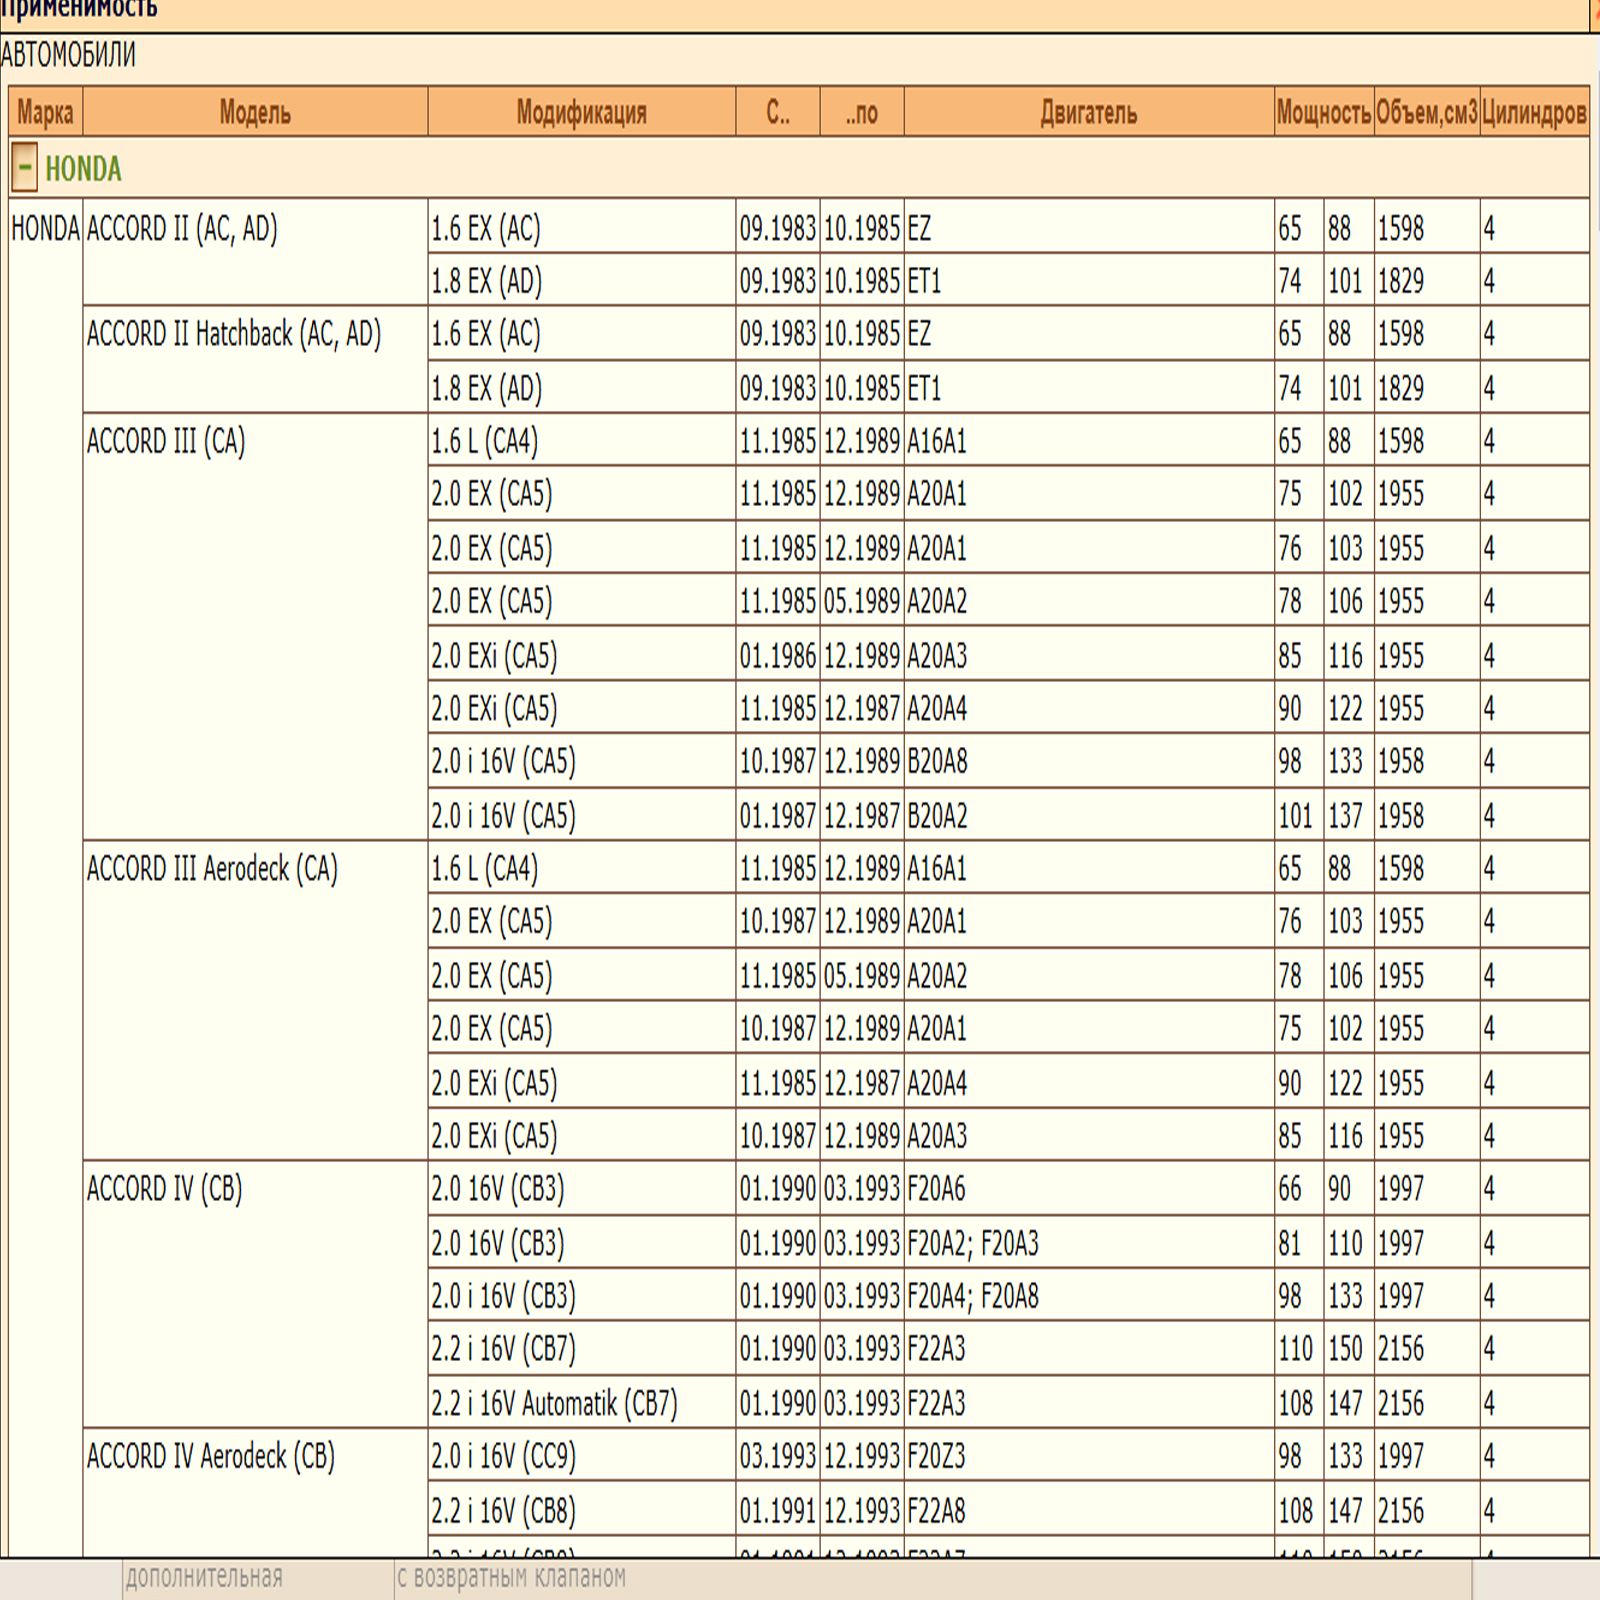Select the B20A8 engine cell
Screen dimensions: 1600x1600
[x=937, y=762]
